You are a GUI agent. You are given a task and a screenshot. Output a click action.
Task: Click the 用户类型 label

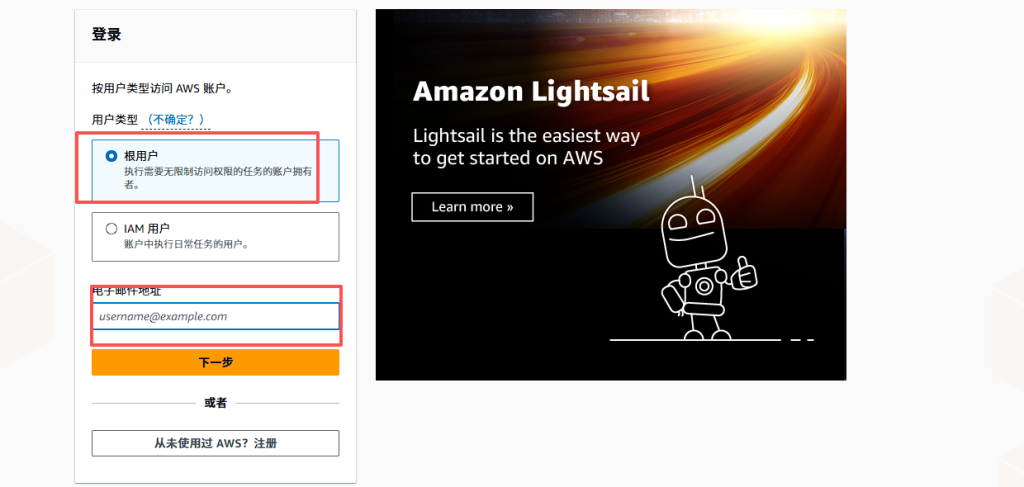coord(115,120)
